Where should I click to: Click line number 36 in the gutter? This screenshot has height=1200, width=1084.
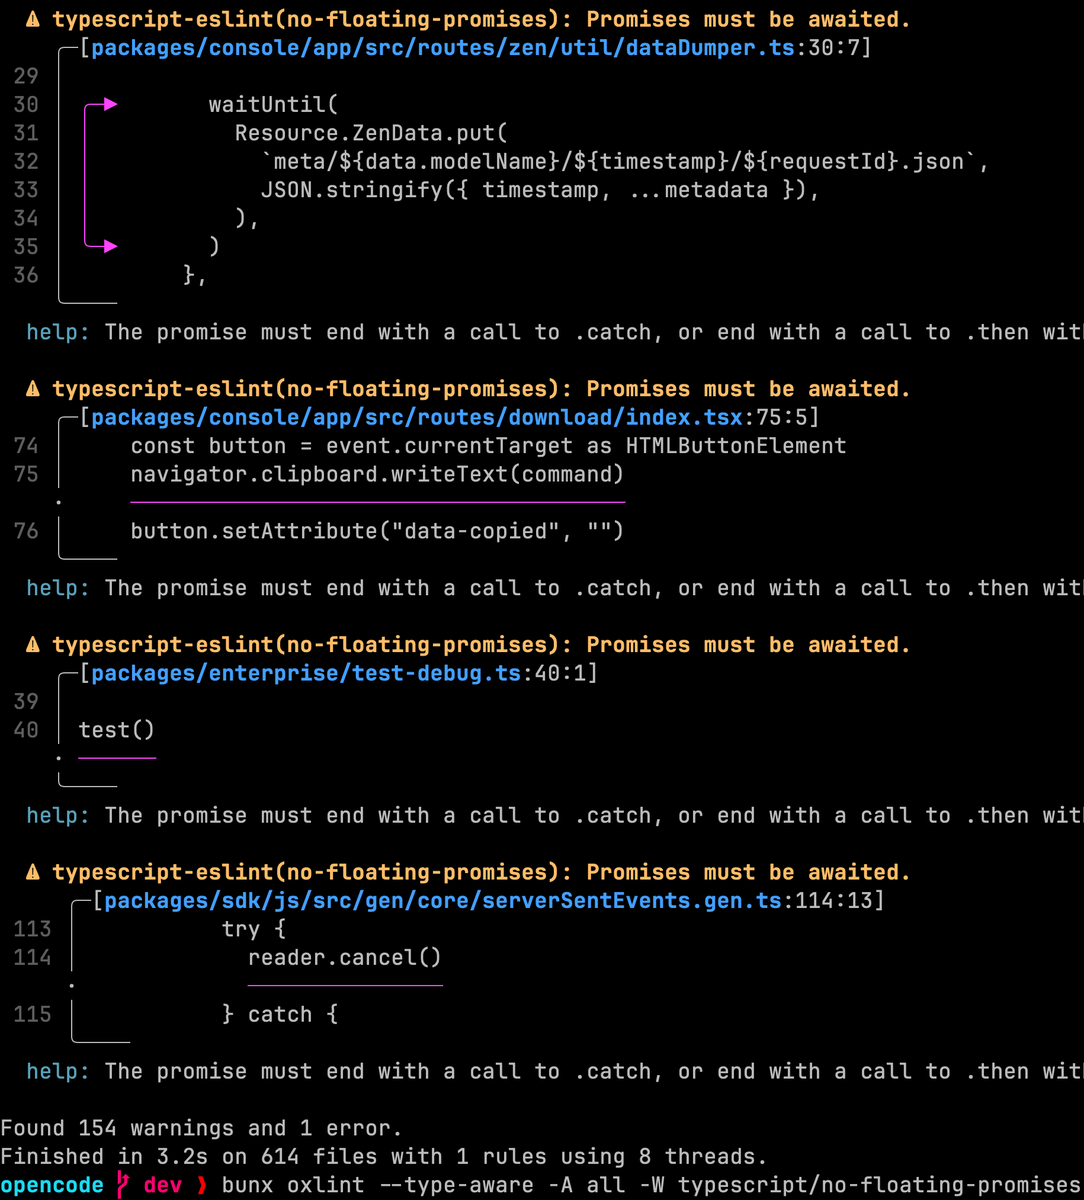point(26,275)
